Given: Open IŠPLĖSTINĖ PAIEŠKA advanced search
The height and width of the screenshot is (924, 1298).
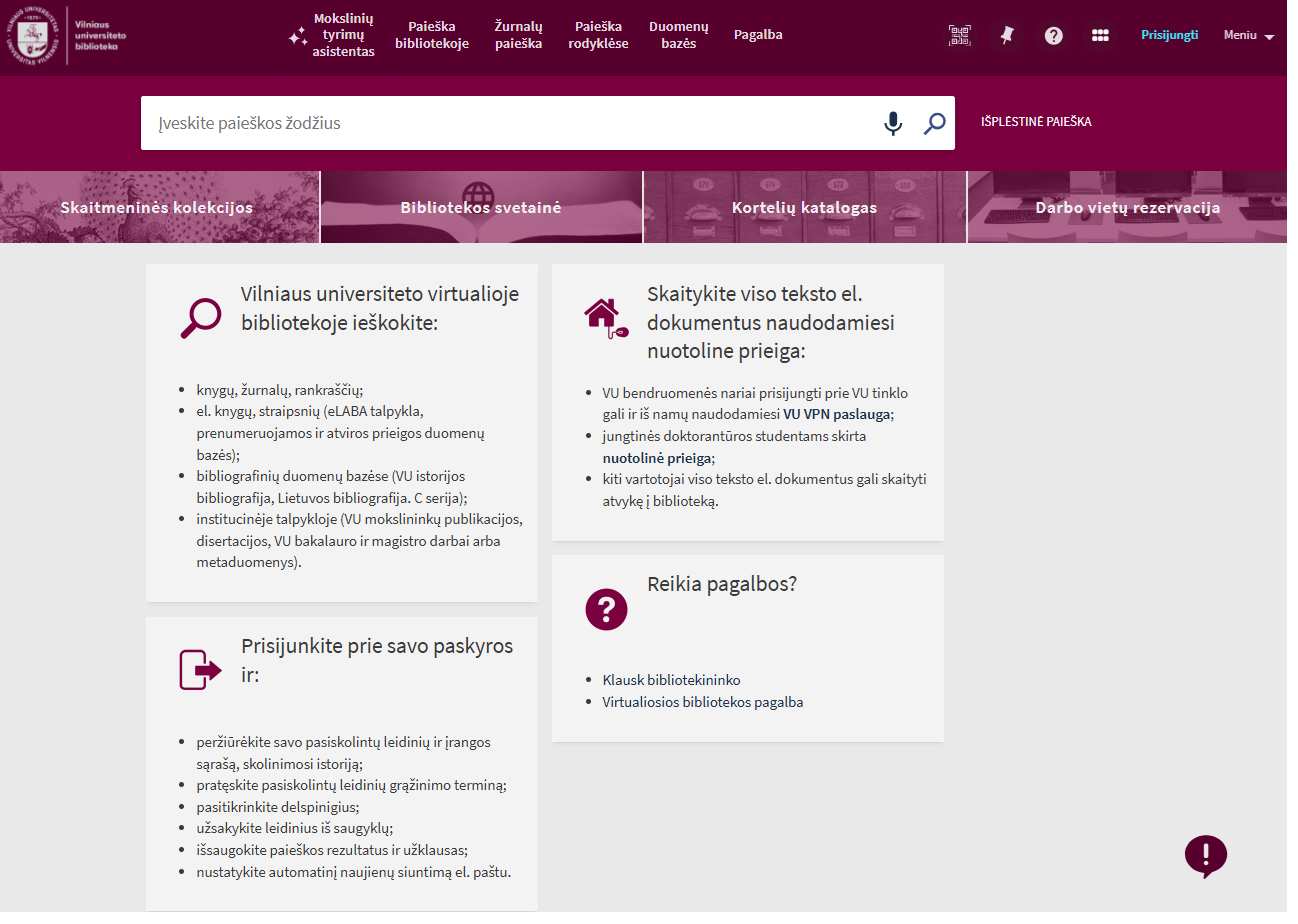Looking at the screenshot, I should pos(1036,122).
